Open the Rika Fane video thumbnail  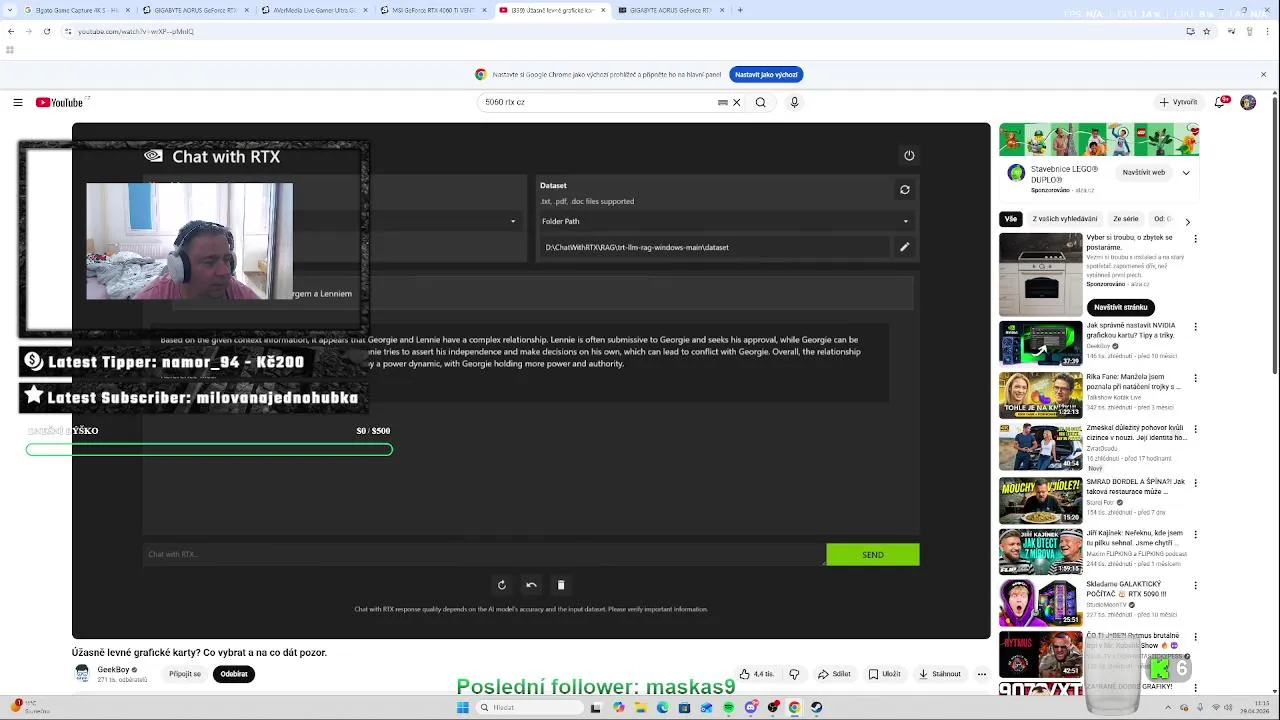click(1040, 395)
